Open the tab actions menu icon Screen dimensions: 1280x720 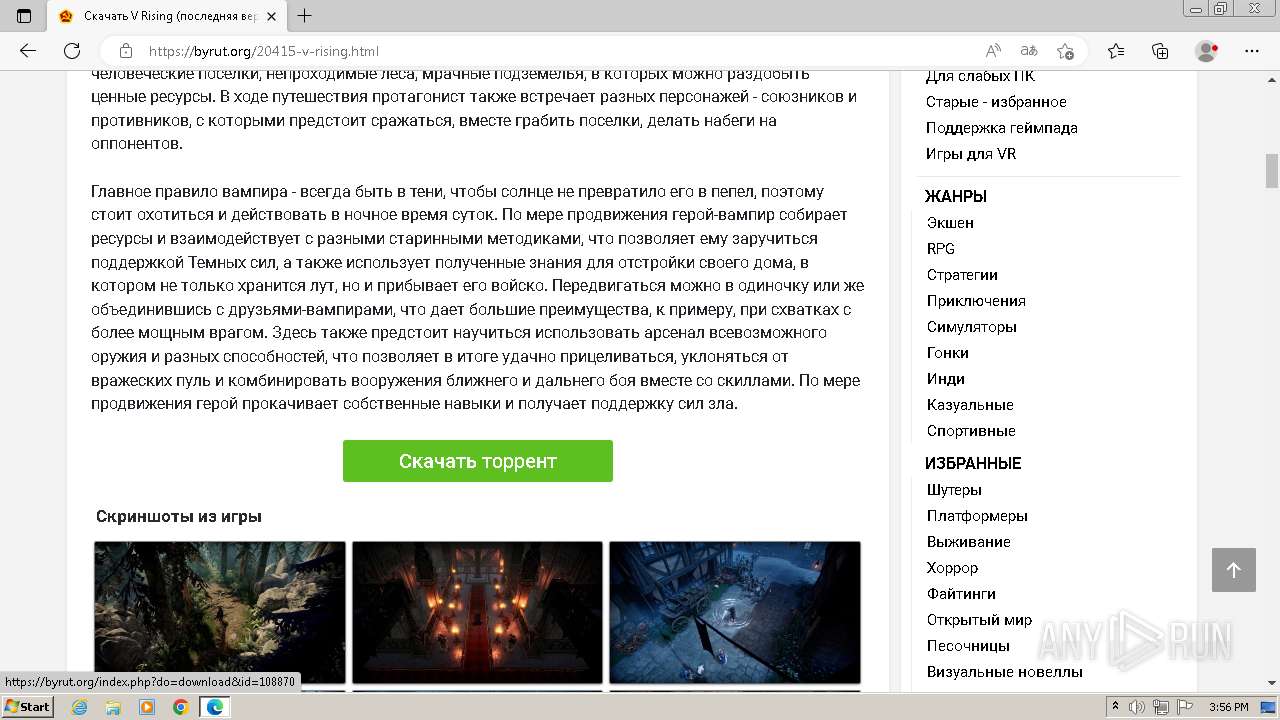coord(24,16)
